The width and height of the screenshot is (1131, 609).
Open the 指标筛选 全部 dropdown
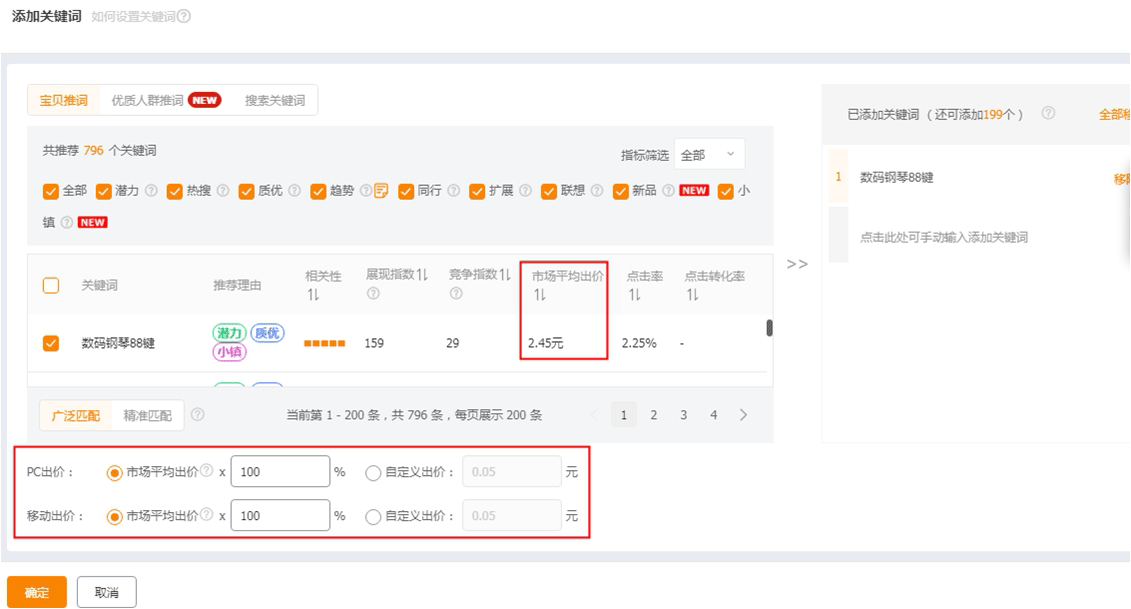point(708,155)
